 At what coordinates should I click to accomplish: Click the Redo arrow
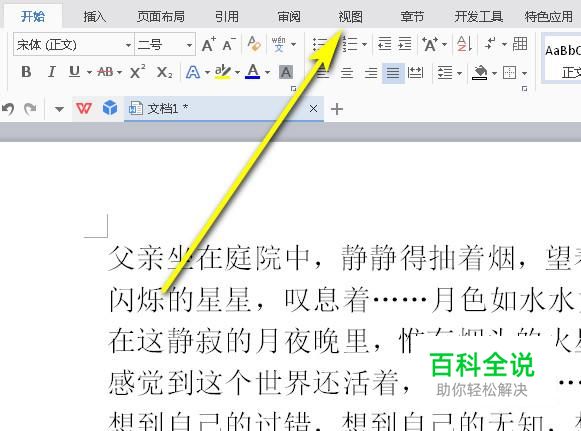(x=30, y=109)
